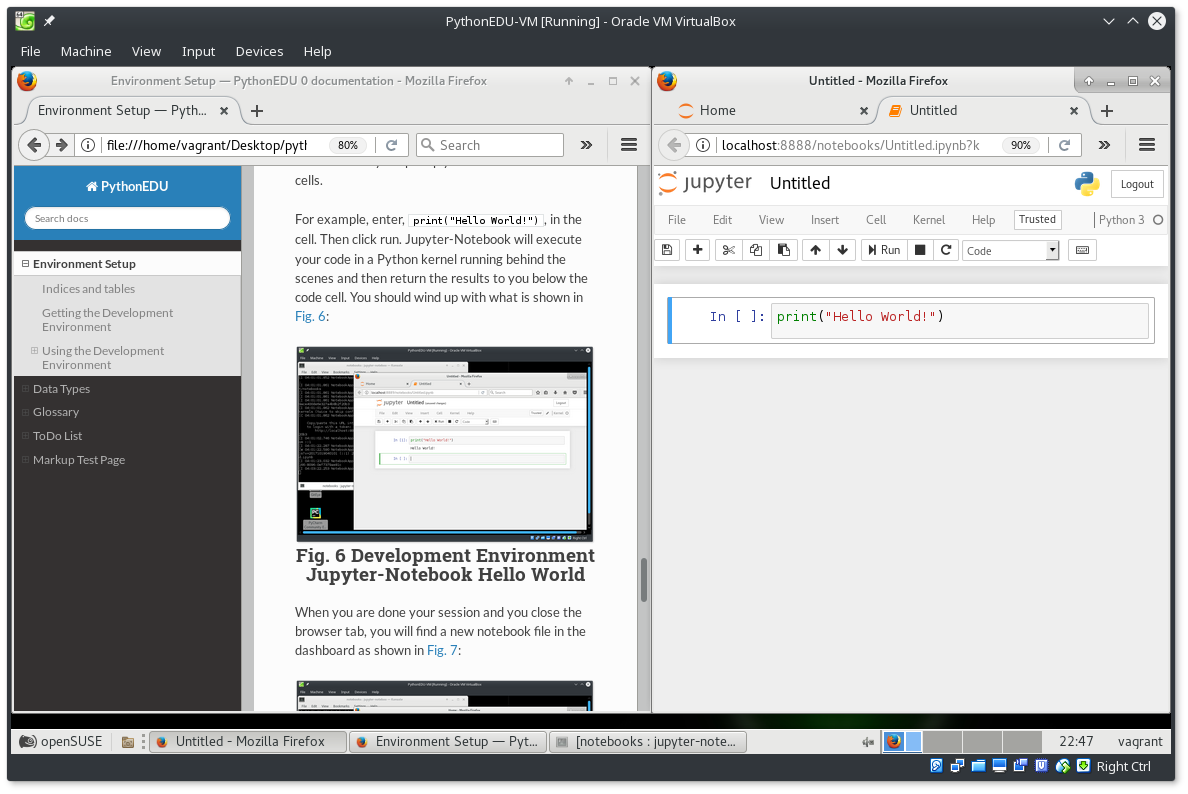Click the documentation page vertical scrollbar
1188x794 pixels.
point(644,580)
